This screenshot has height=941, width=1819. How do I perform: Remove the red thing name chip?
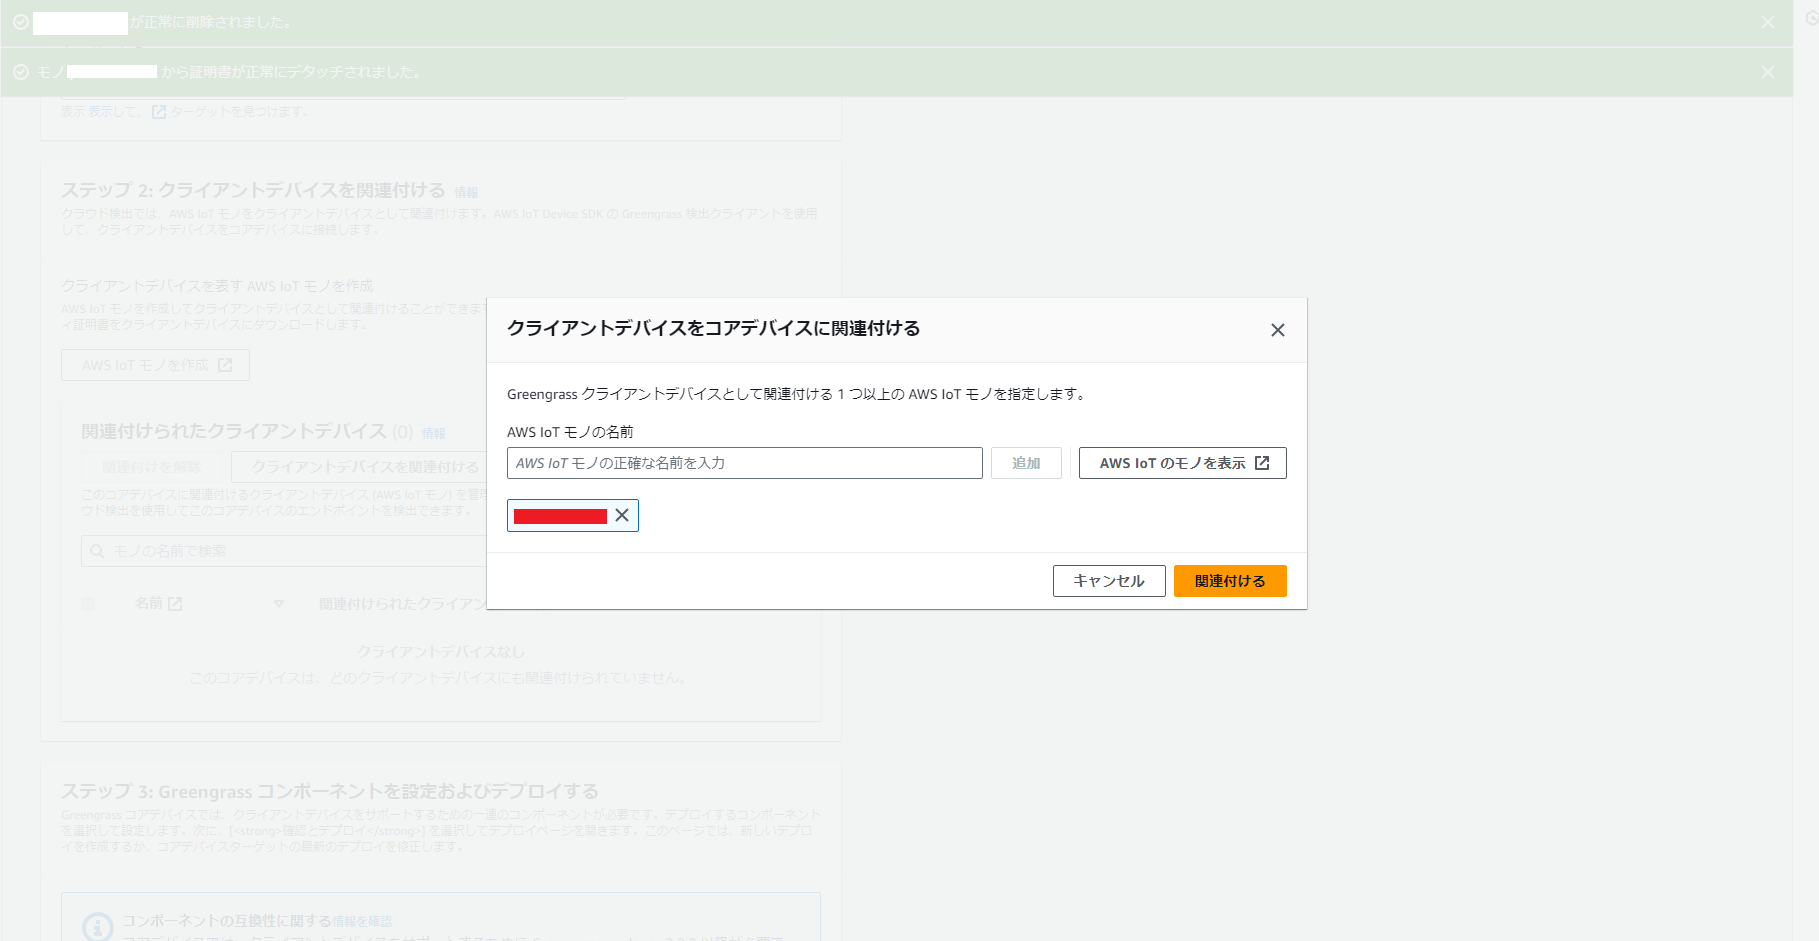click(x=624, y=515)
